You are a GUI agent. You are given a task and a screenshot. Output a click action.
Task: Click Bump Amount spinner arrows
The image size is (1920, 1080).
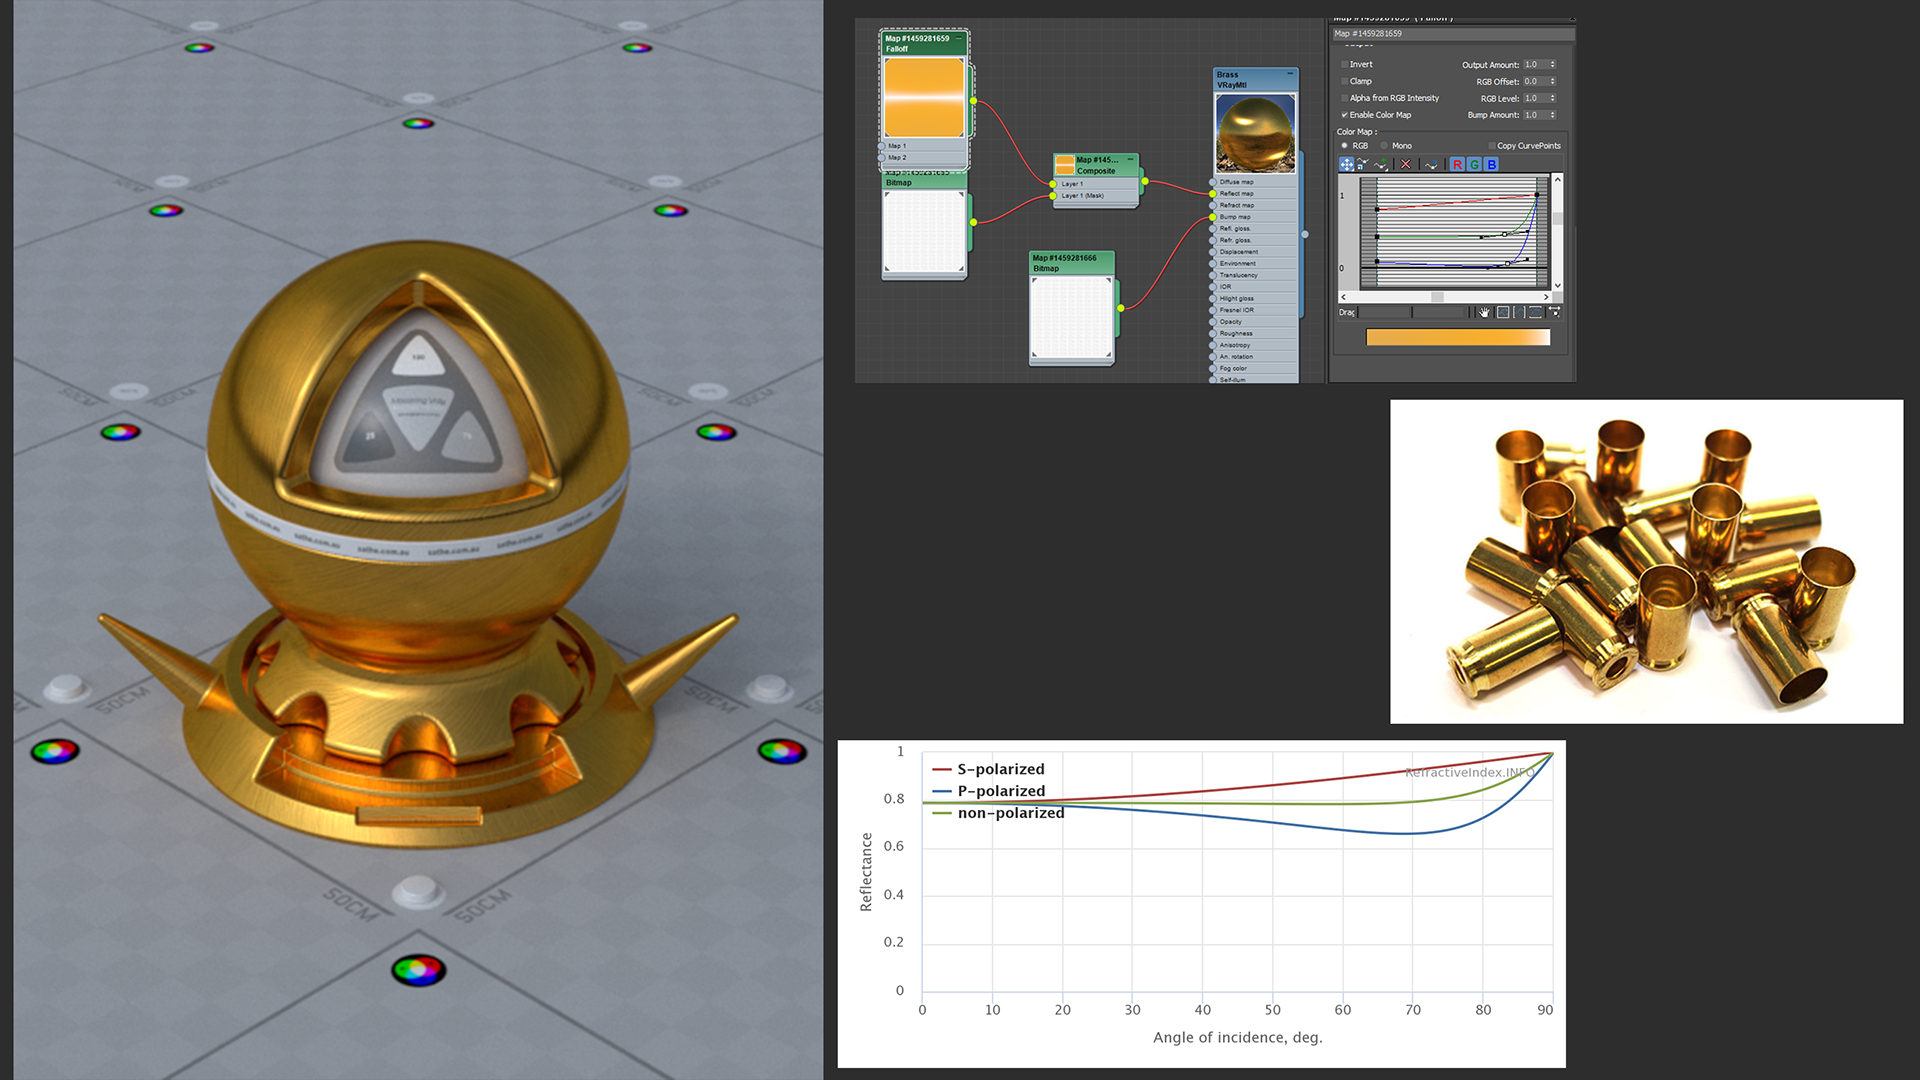pyautogui.click(x=1553, y=115)
